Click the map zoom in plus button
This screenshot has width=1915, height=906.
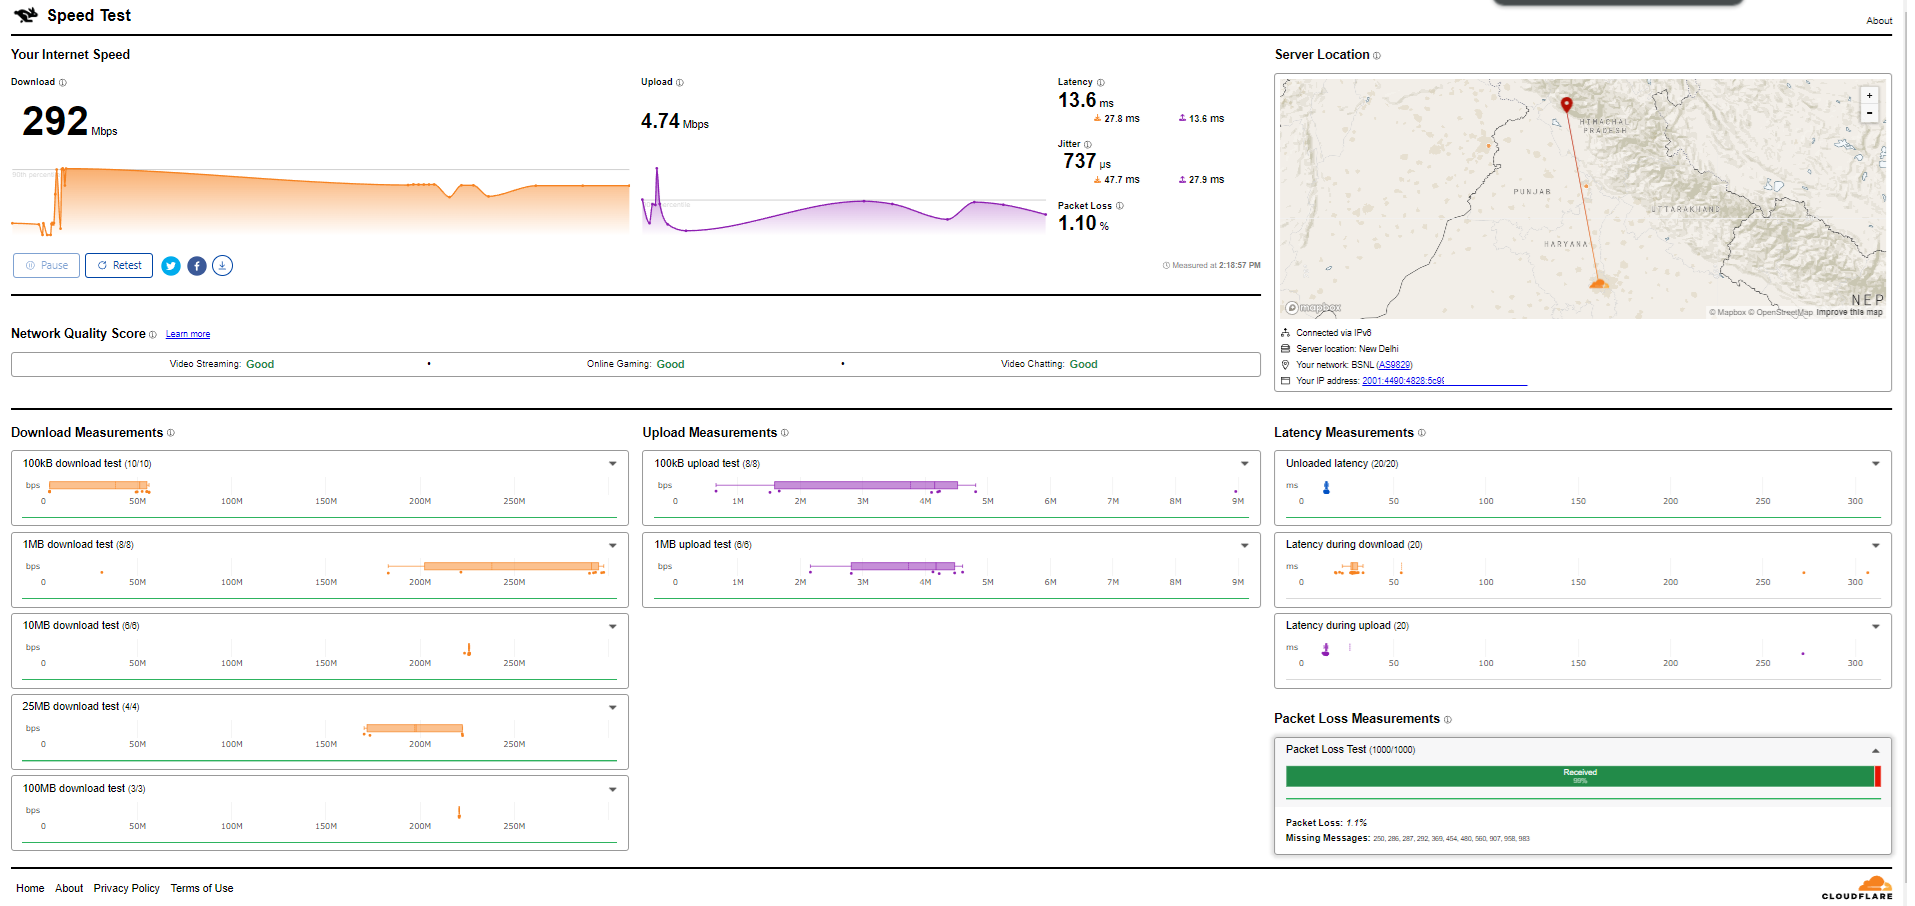pos(1869,96)
